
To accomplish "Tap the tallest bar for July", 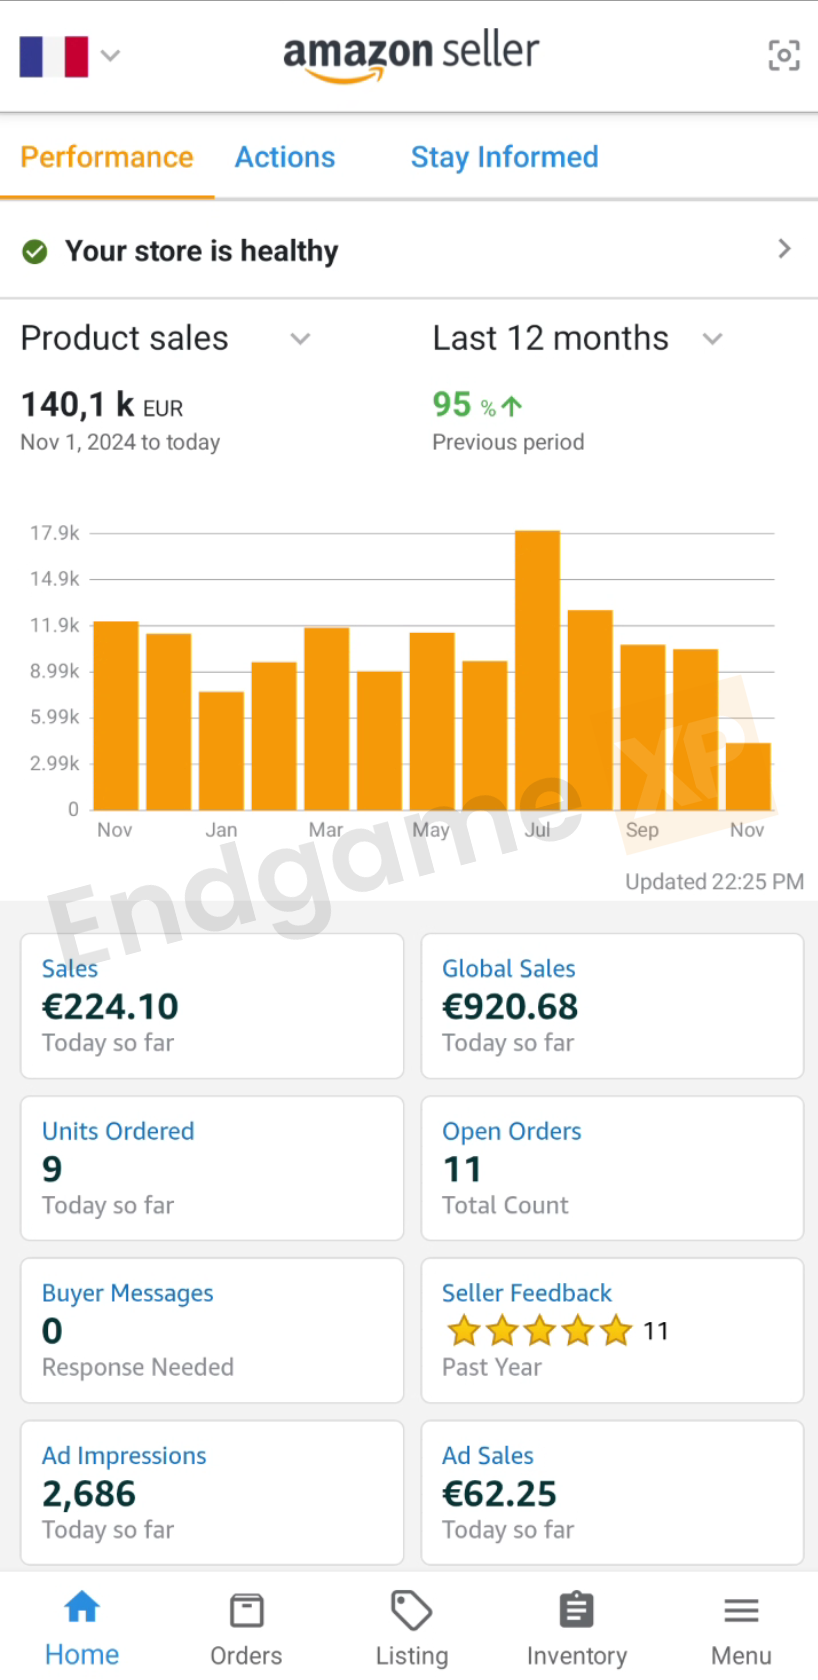I will point(537,670).
